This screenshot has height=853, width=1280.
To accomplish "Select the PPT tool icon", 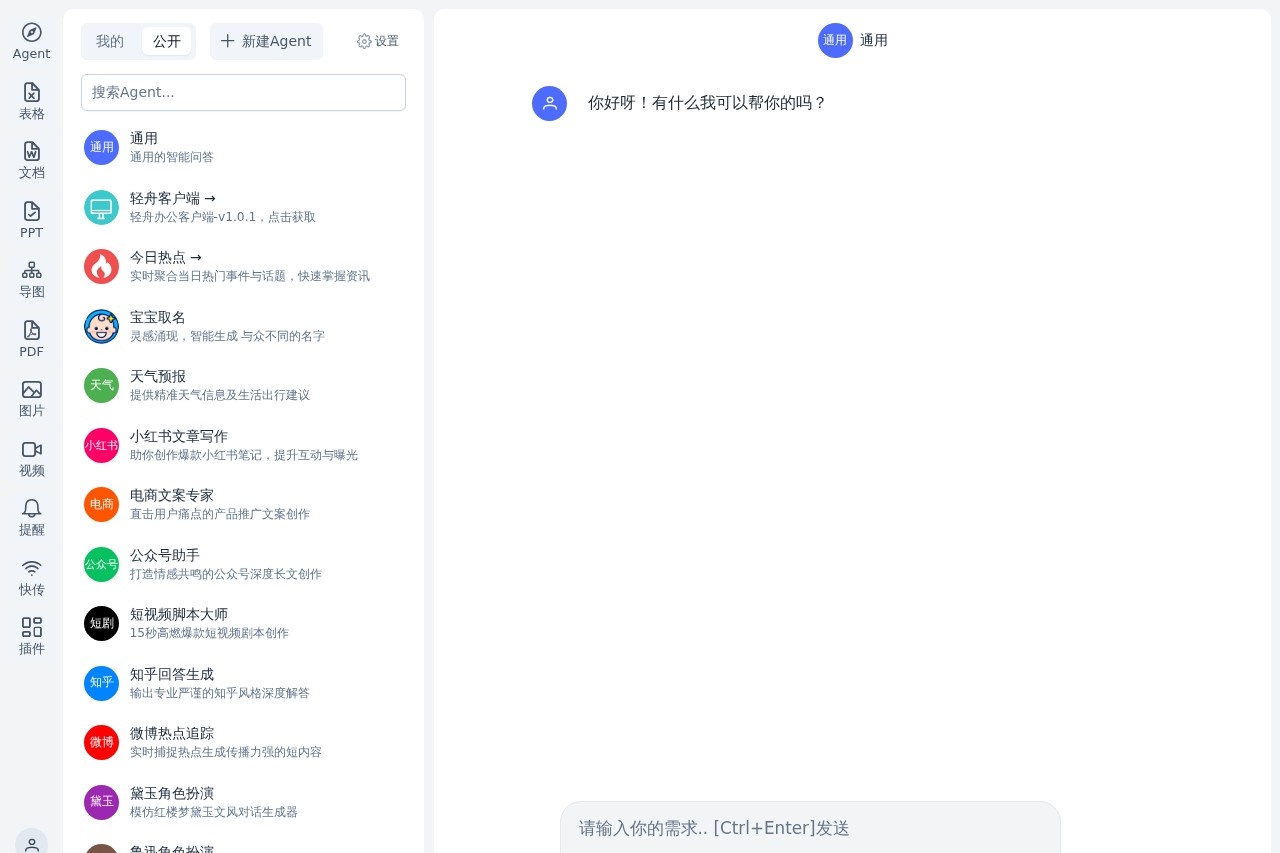I will [31, 219].
